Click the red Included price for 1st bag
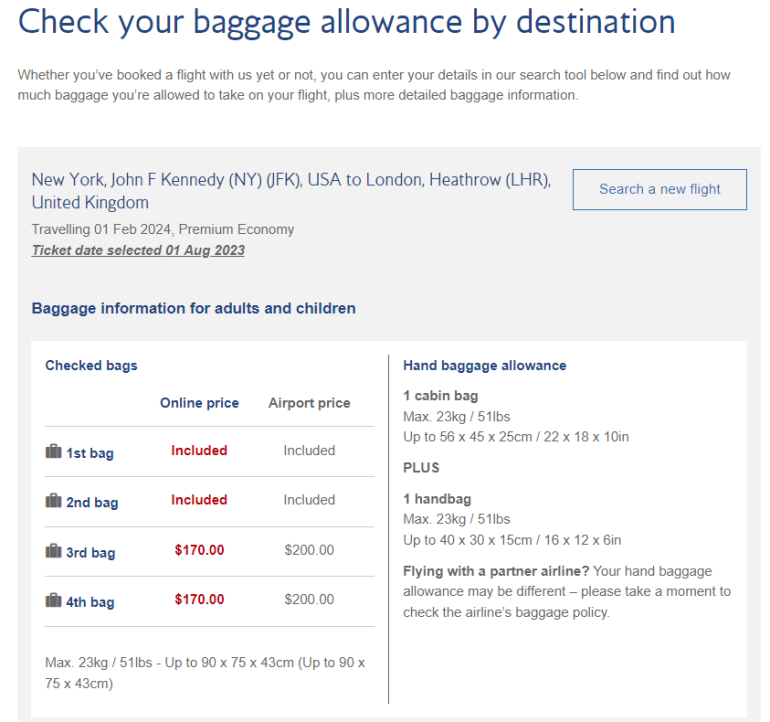 coord(199,451)
